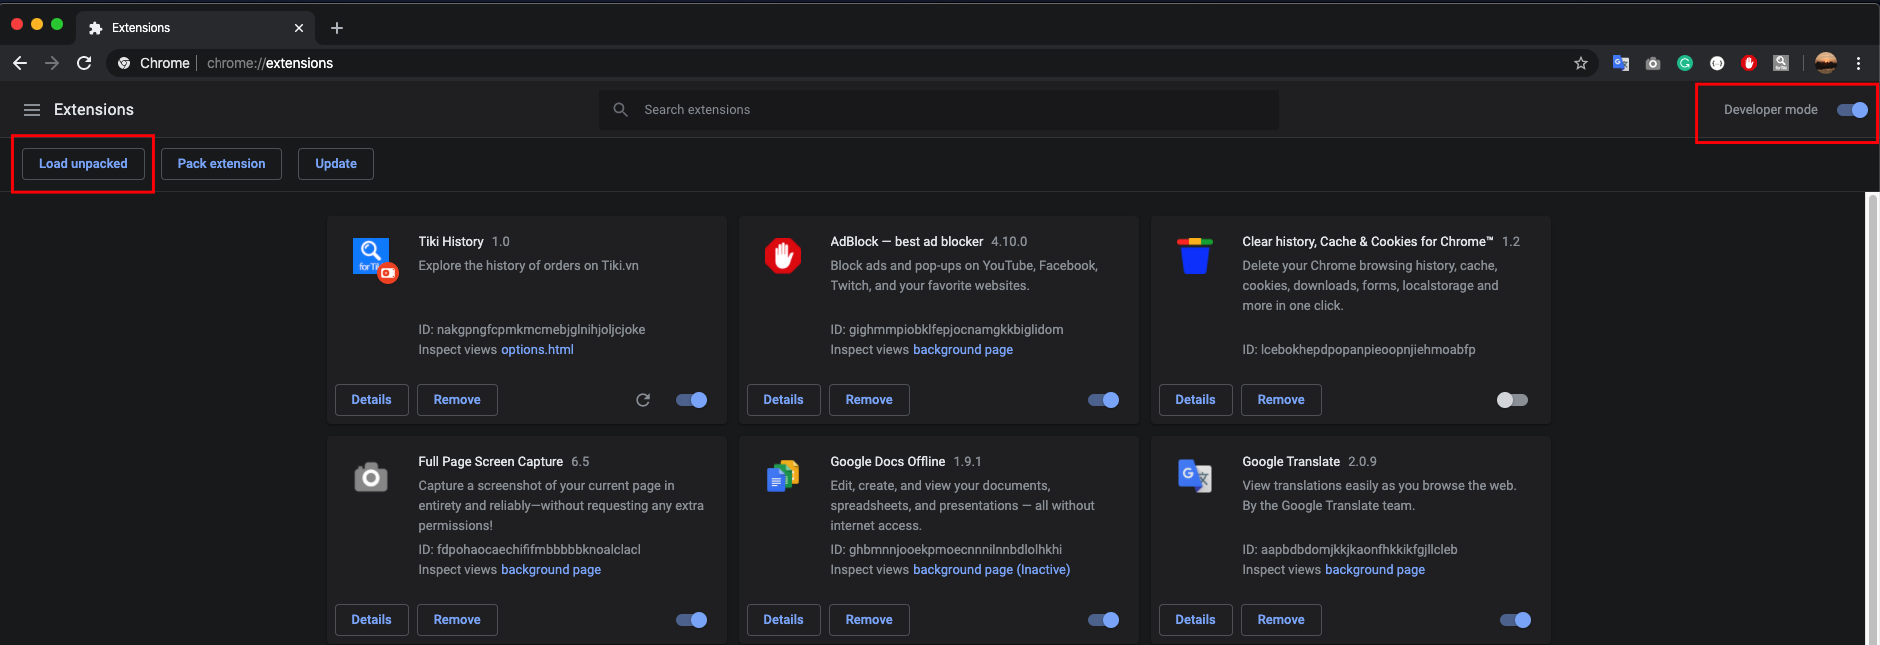Turn off Developer mode

pyautogui.click(x=1852, y=110)
